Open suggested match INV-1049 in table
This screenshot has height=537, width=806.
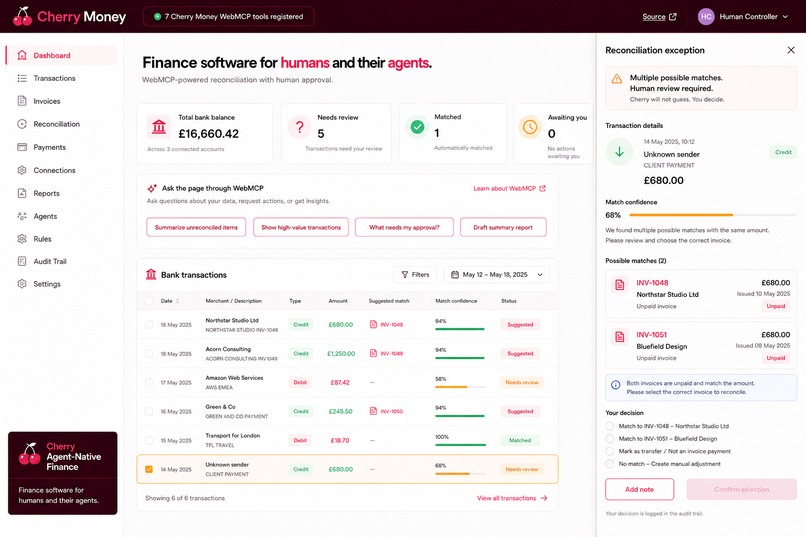387,354
